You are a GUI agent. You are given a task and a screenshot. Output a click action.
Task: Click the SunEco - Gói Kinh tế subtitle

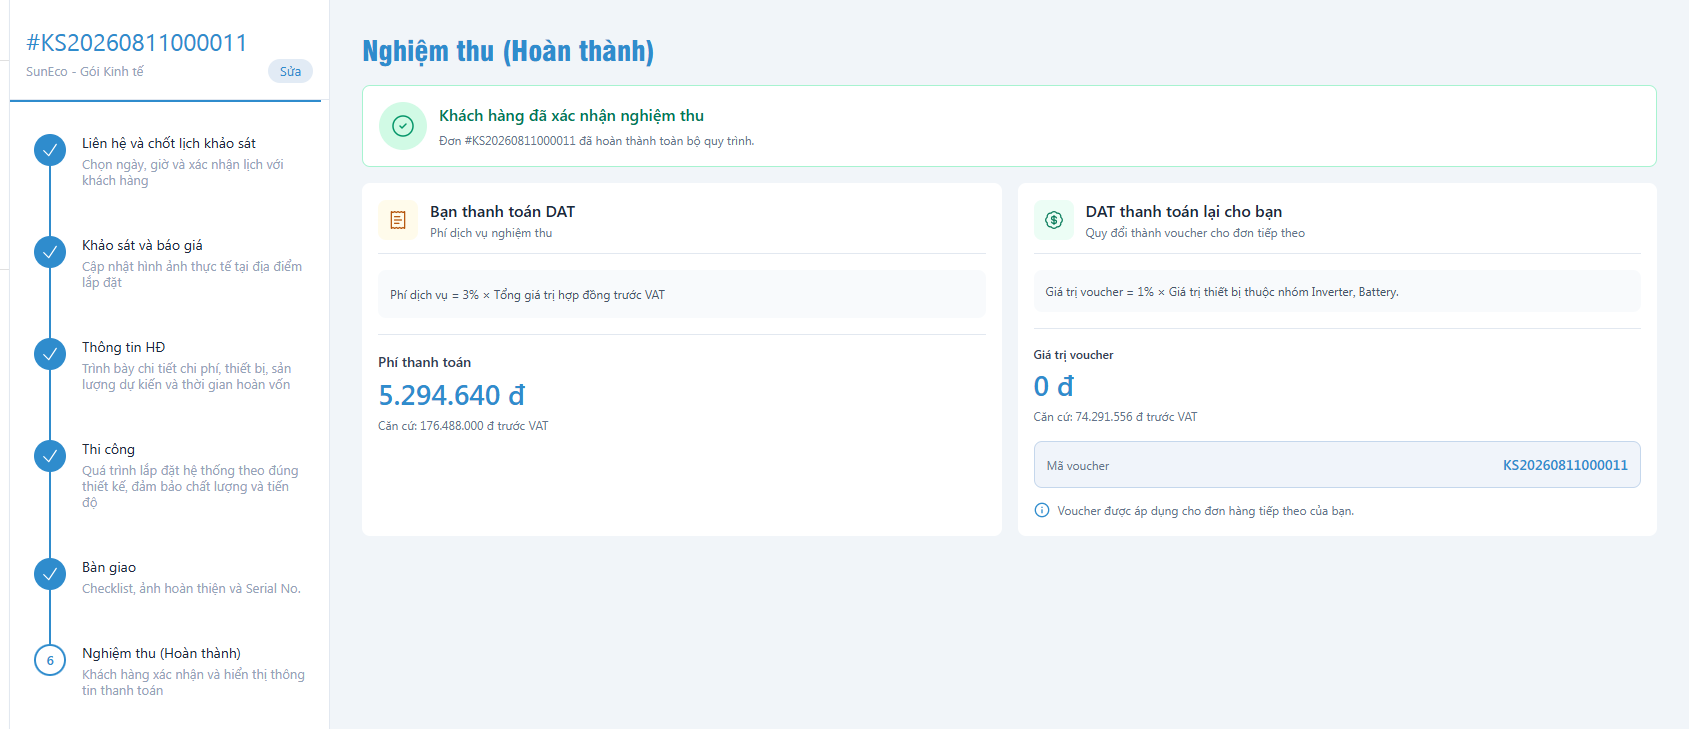point(85,71)
